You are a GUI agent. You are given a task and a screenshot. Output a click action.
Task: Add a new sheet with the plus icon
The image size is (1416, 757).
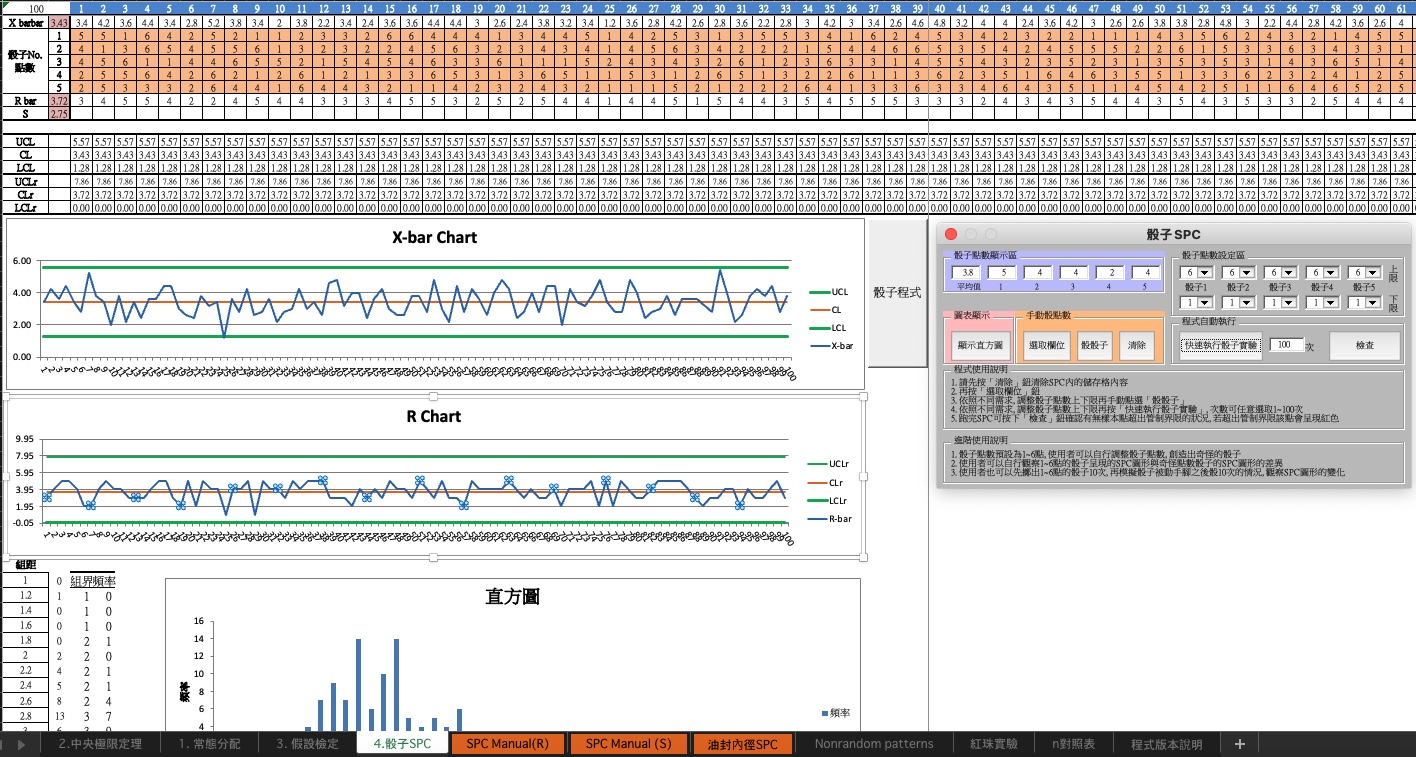[1240, 744]
